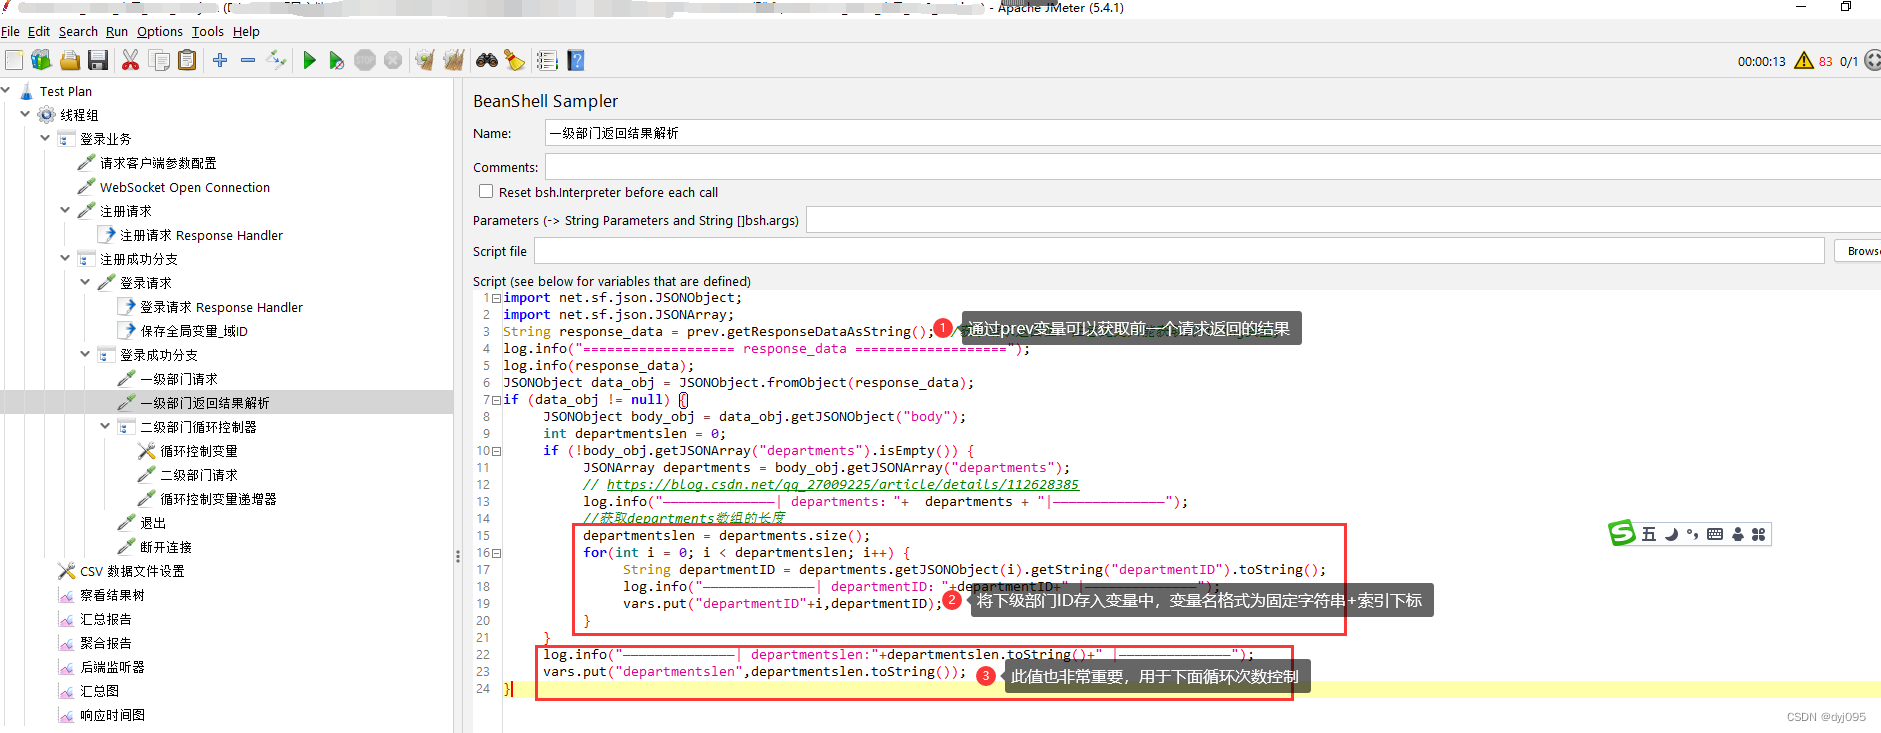The width and height of the screenshot is (1881, 733).
Task: Collapse the 线程组 tree node
Action: click(x=25, y=114)
